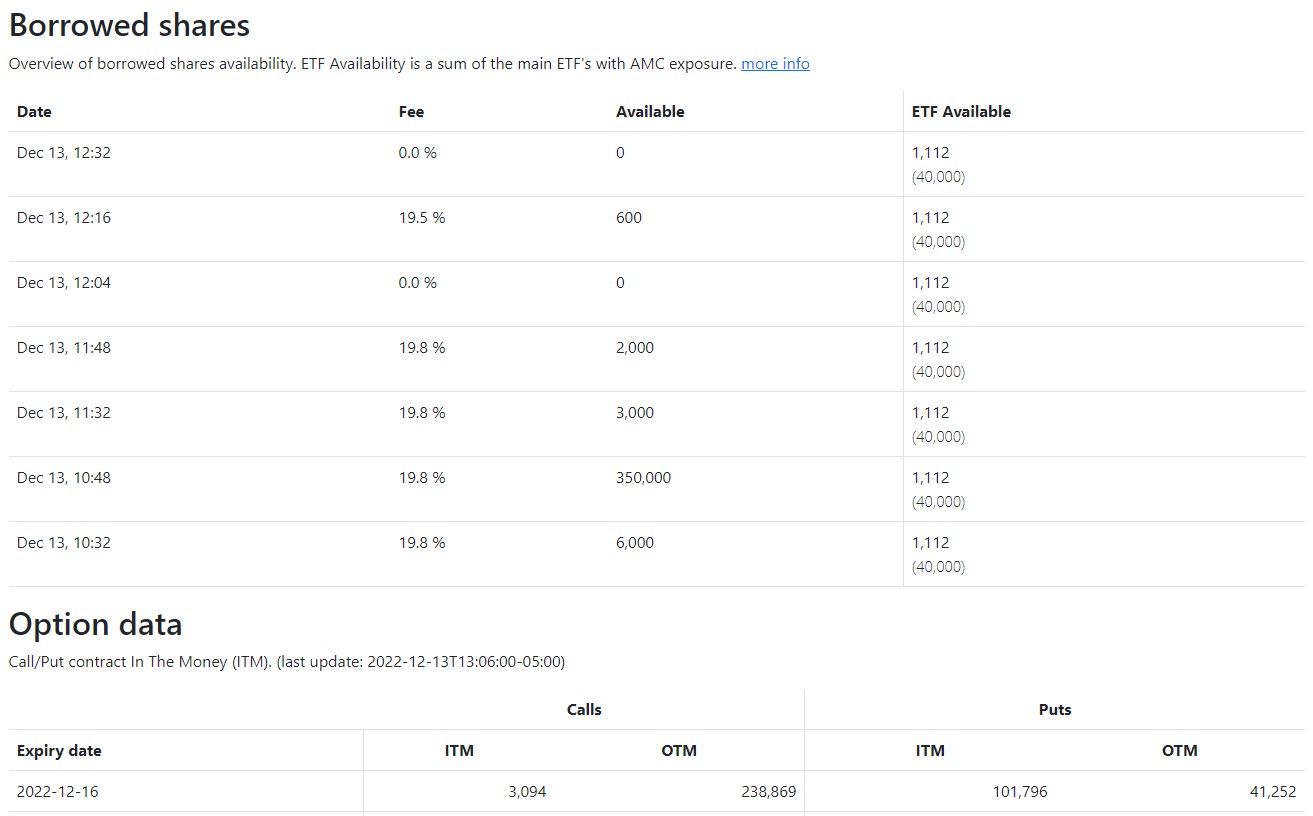The width and height of the screenshot is (1313, 816).
Task: Select the Dec 13, 12:32 date cell
Action: (64, 153)
